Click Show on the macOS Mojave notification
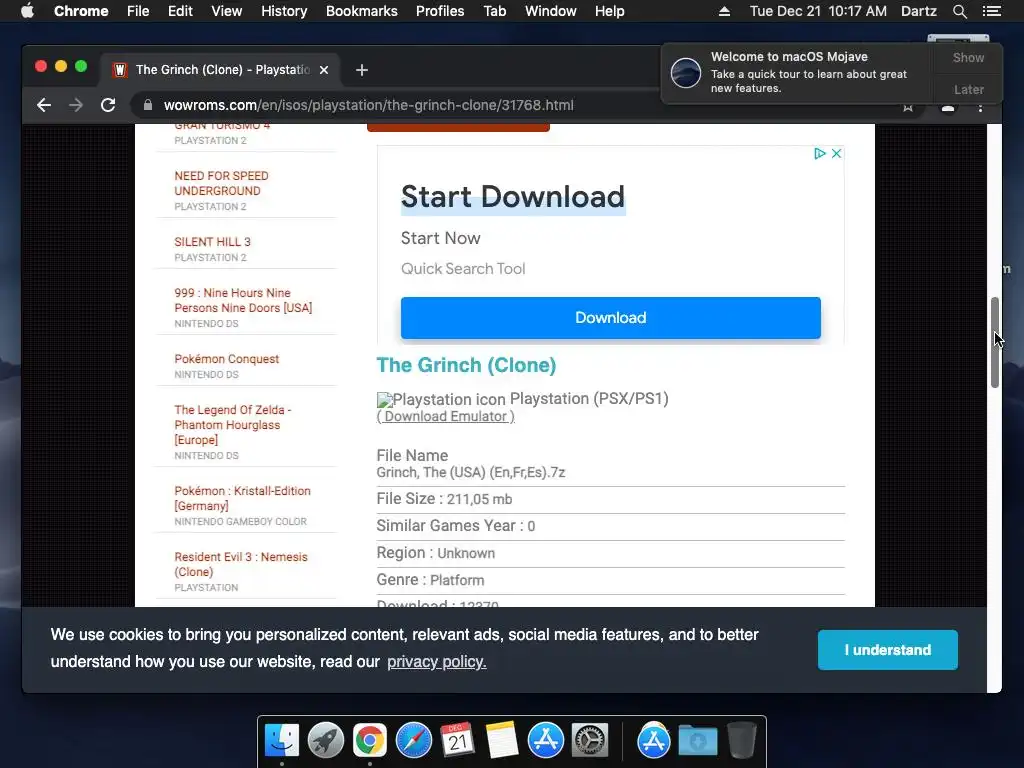The image size is (1024, 768). pos(968,57)
